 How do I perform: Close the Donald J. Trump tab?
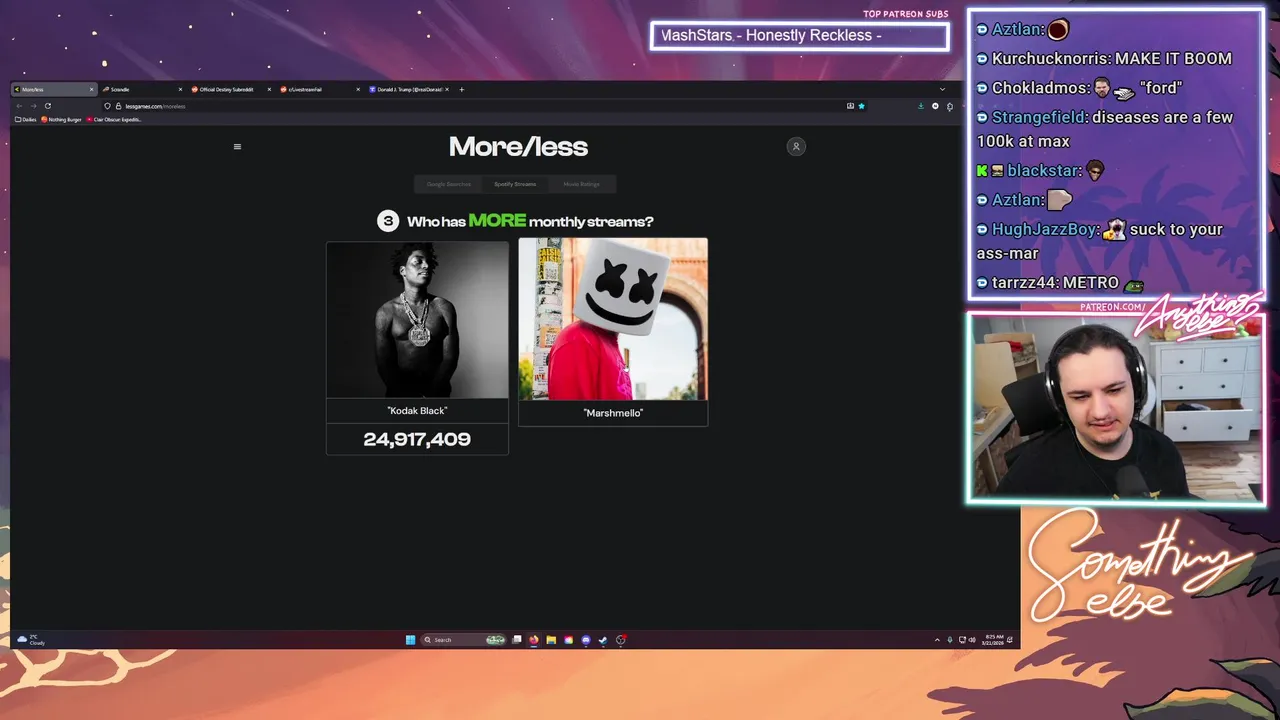(447, 89)
